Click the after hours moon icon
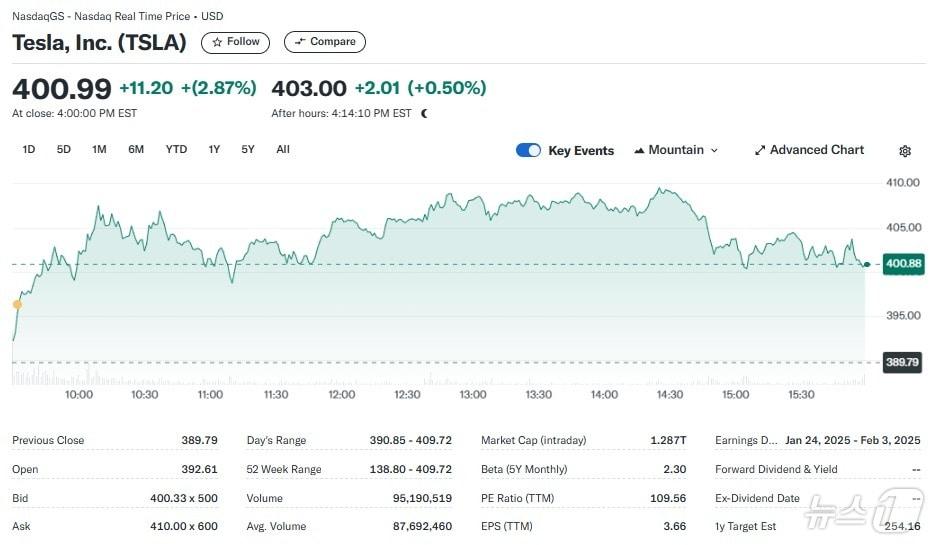Screen dimensions: 934x545 tap(424, 114)
